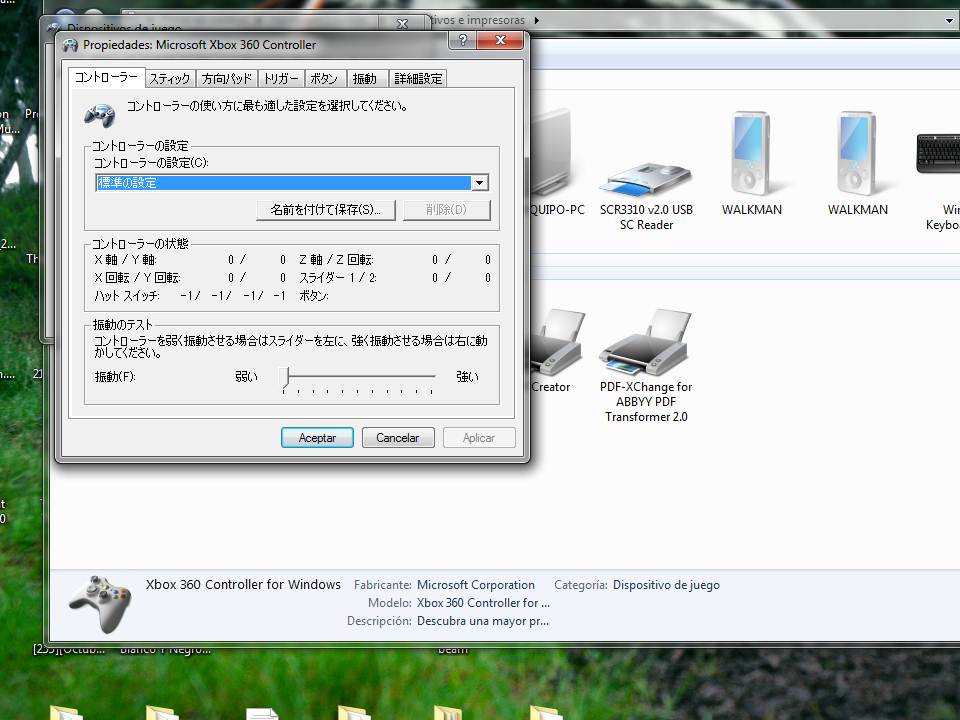Click the 'Xbox 360 Controller for ...' model text
This screenshot has width=960, height=720.
click(x=483, y=602)
